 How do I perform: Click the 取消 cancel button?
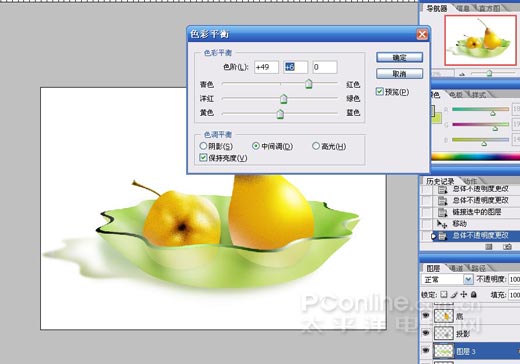pyautogui.click(x=399, y=74)
